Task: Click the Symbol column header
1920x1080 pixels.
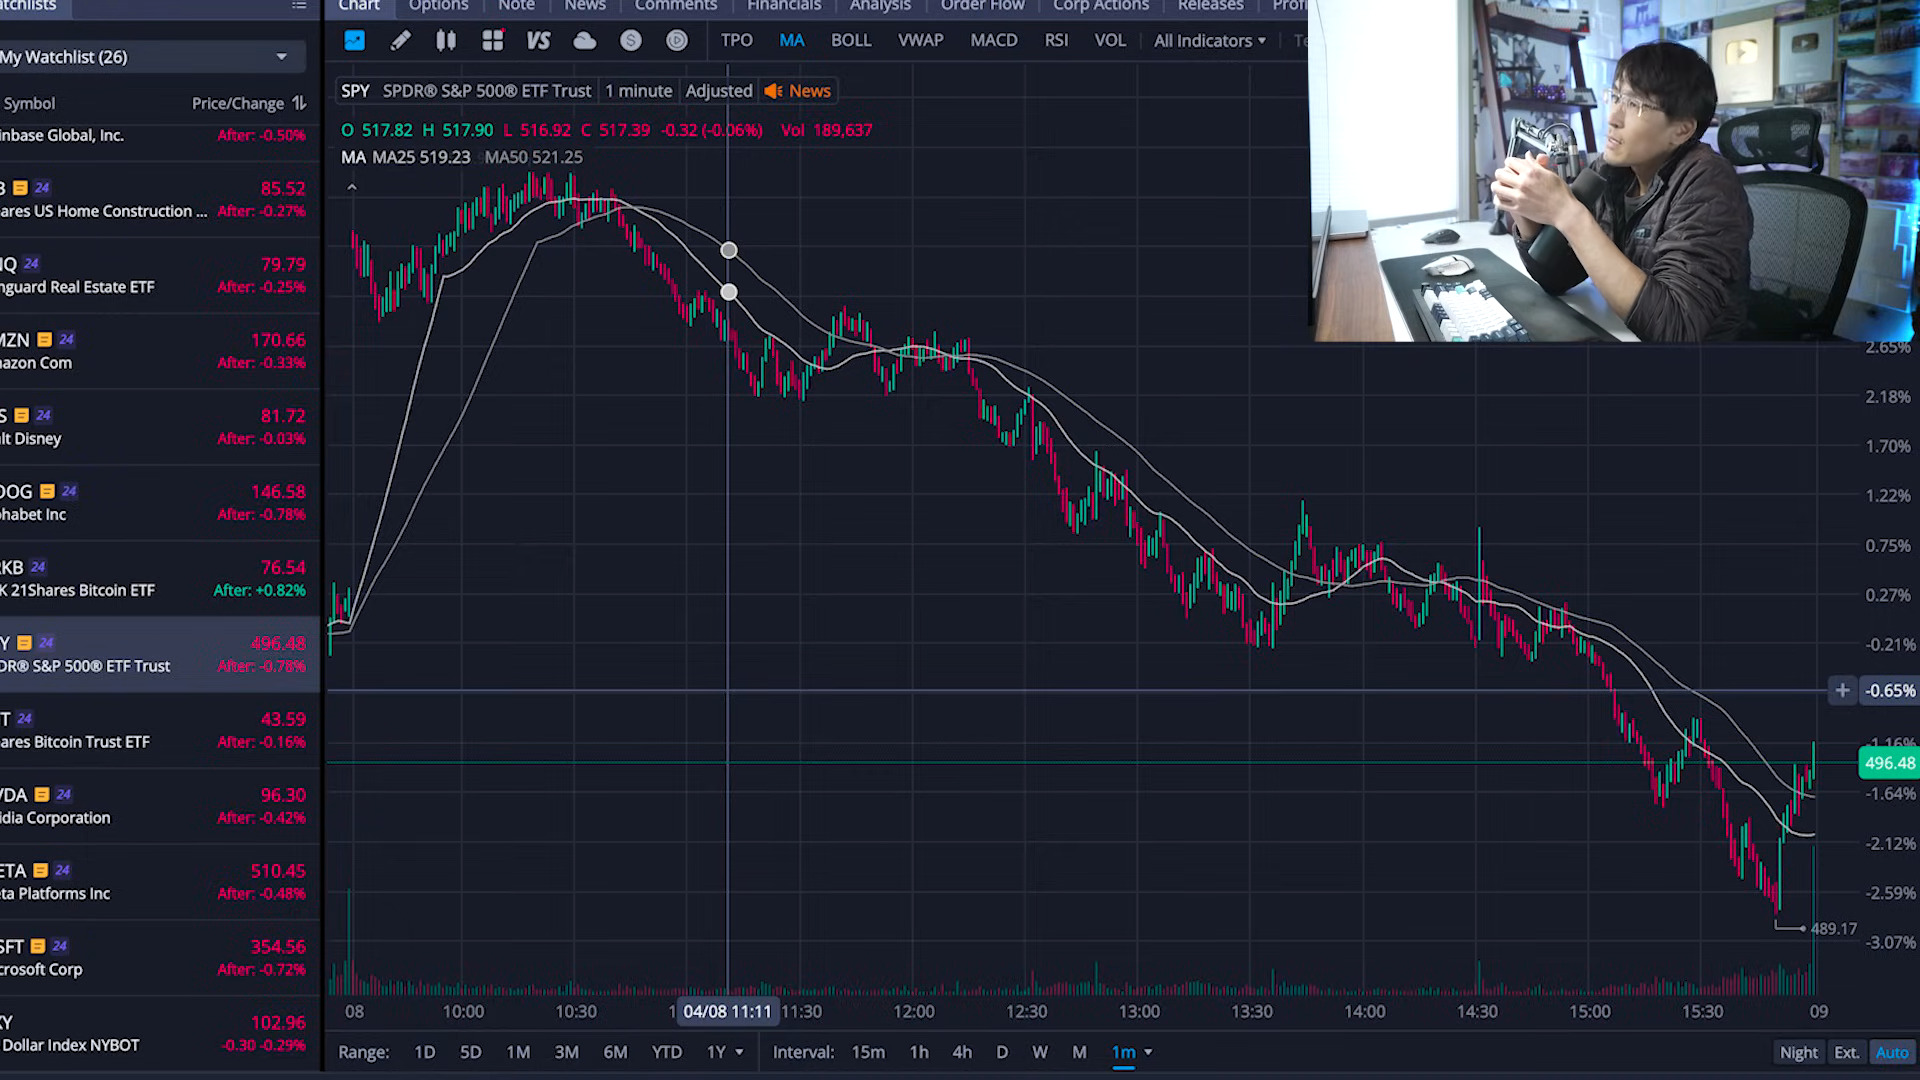Action: coord(29,103)
